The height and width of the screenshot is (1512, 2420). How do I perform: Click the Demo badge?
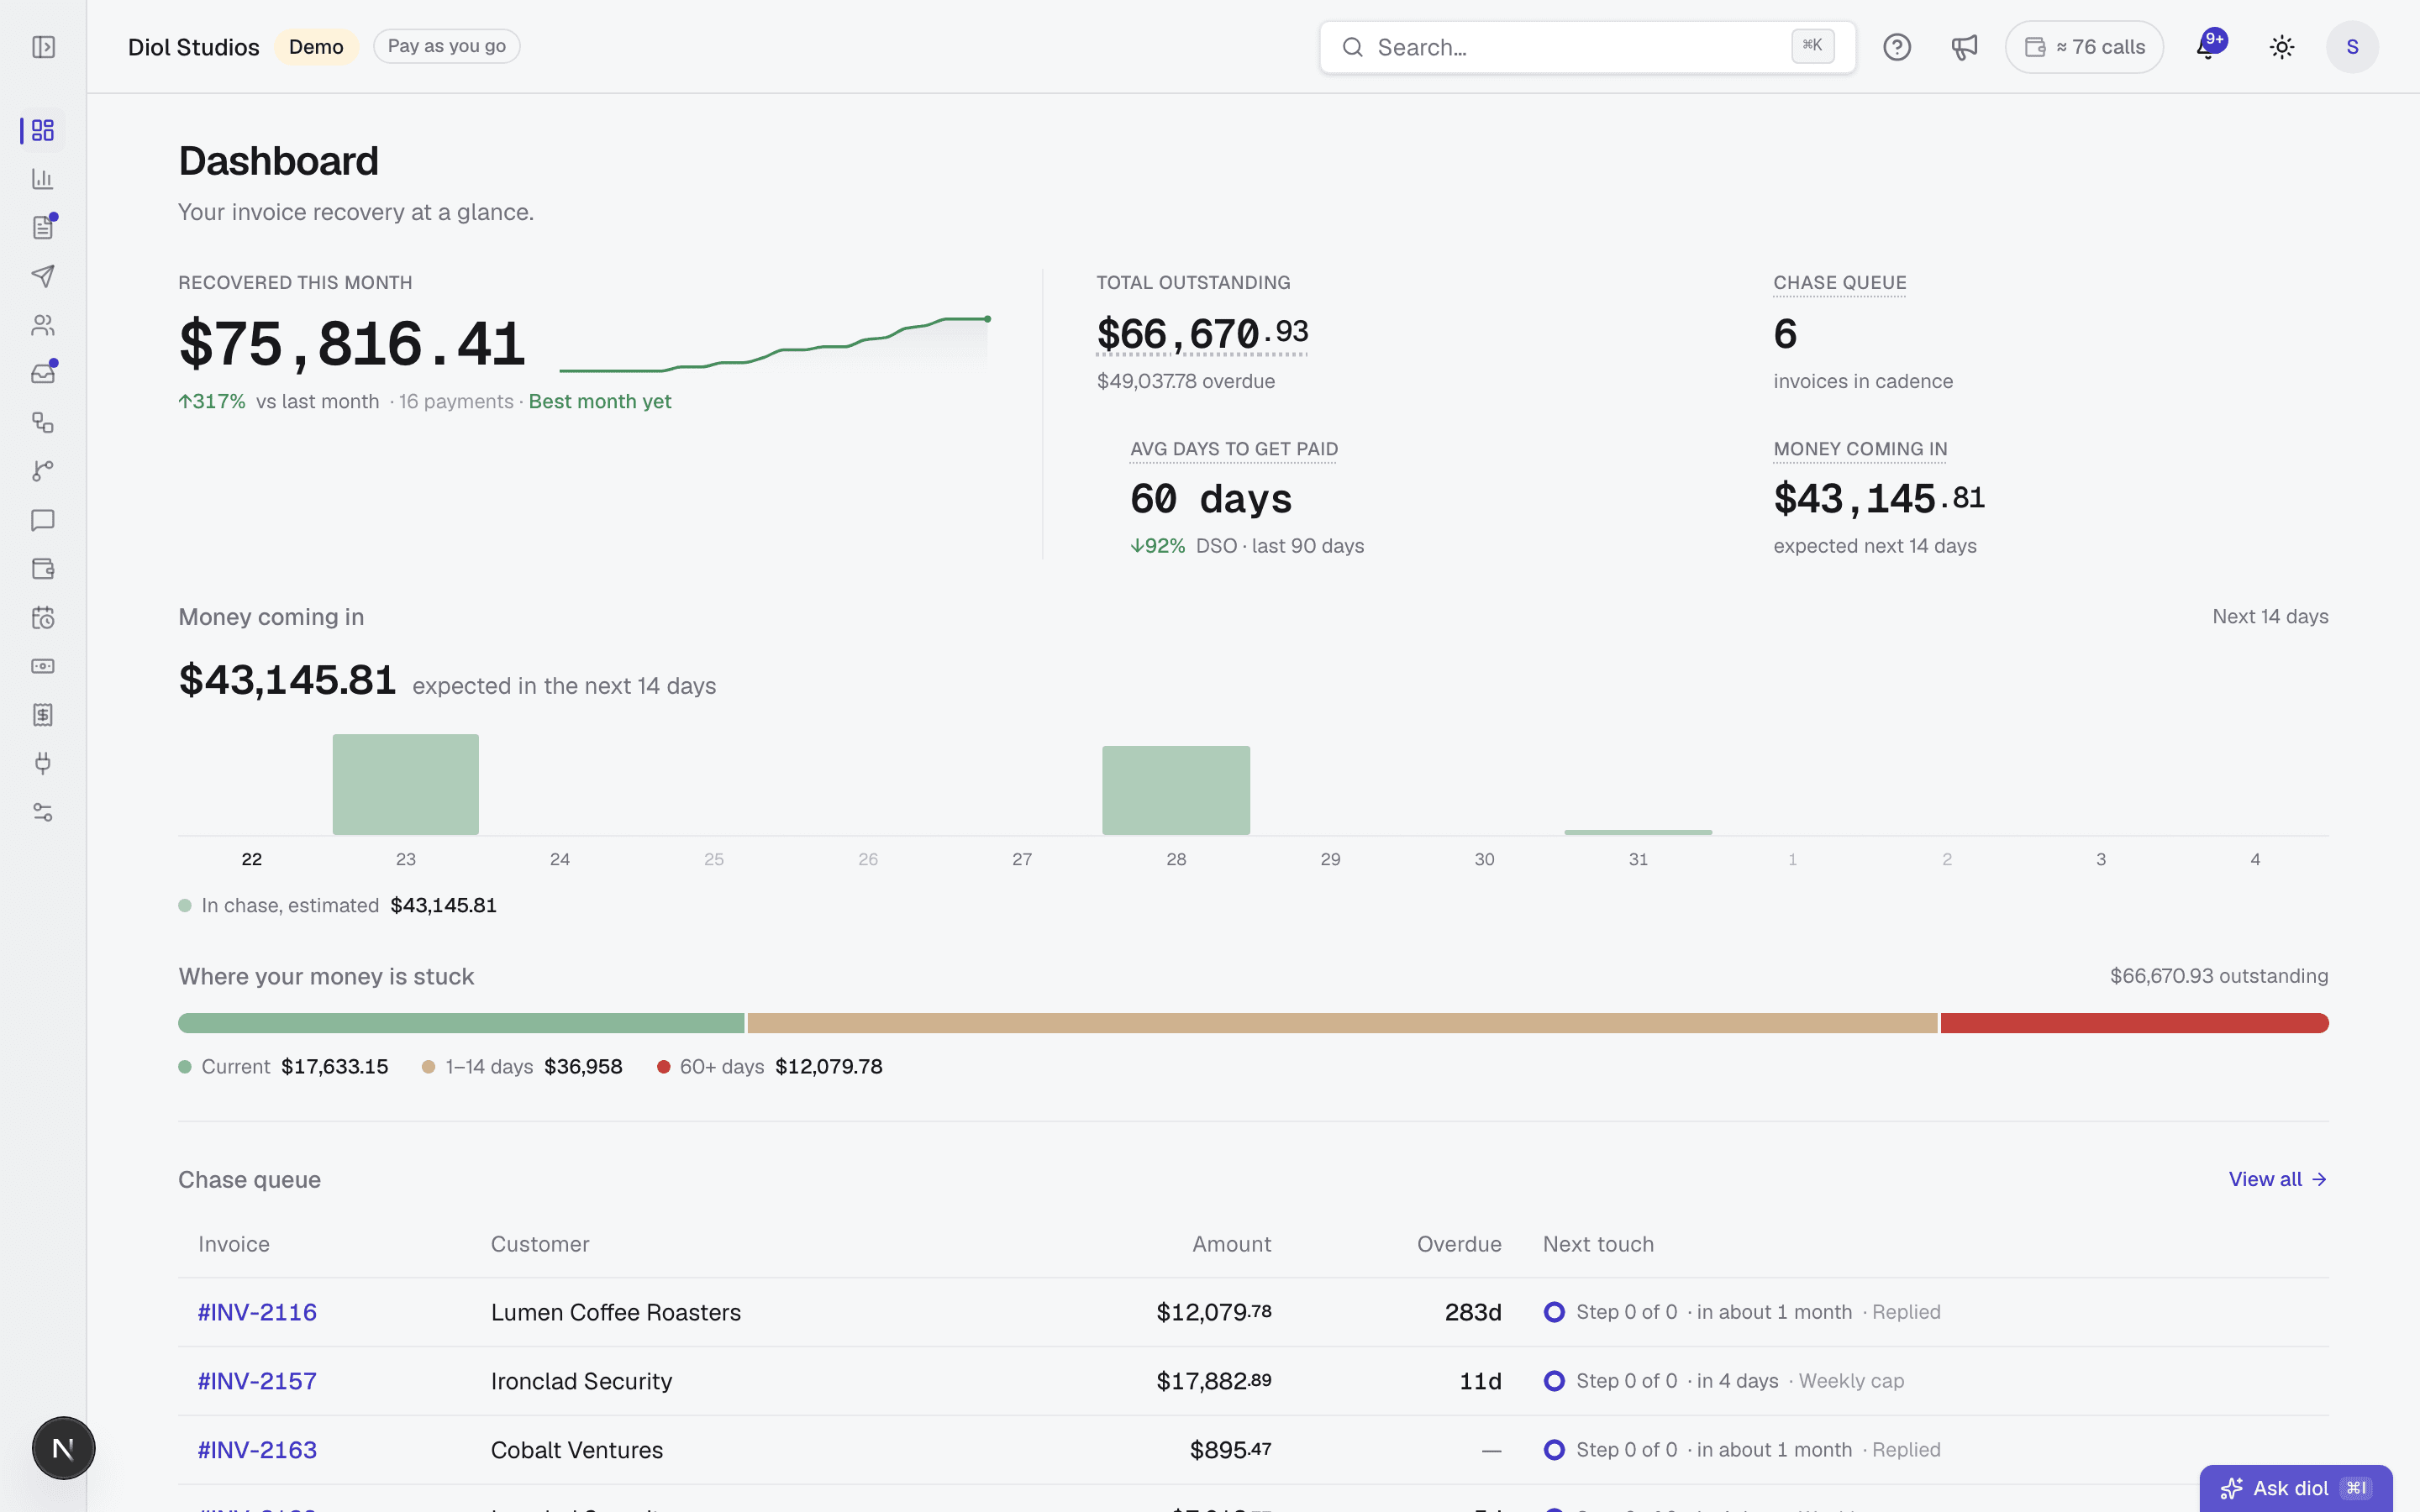pyautogui.click(x=316, y=47)
